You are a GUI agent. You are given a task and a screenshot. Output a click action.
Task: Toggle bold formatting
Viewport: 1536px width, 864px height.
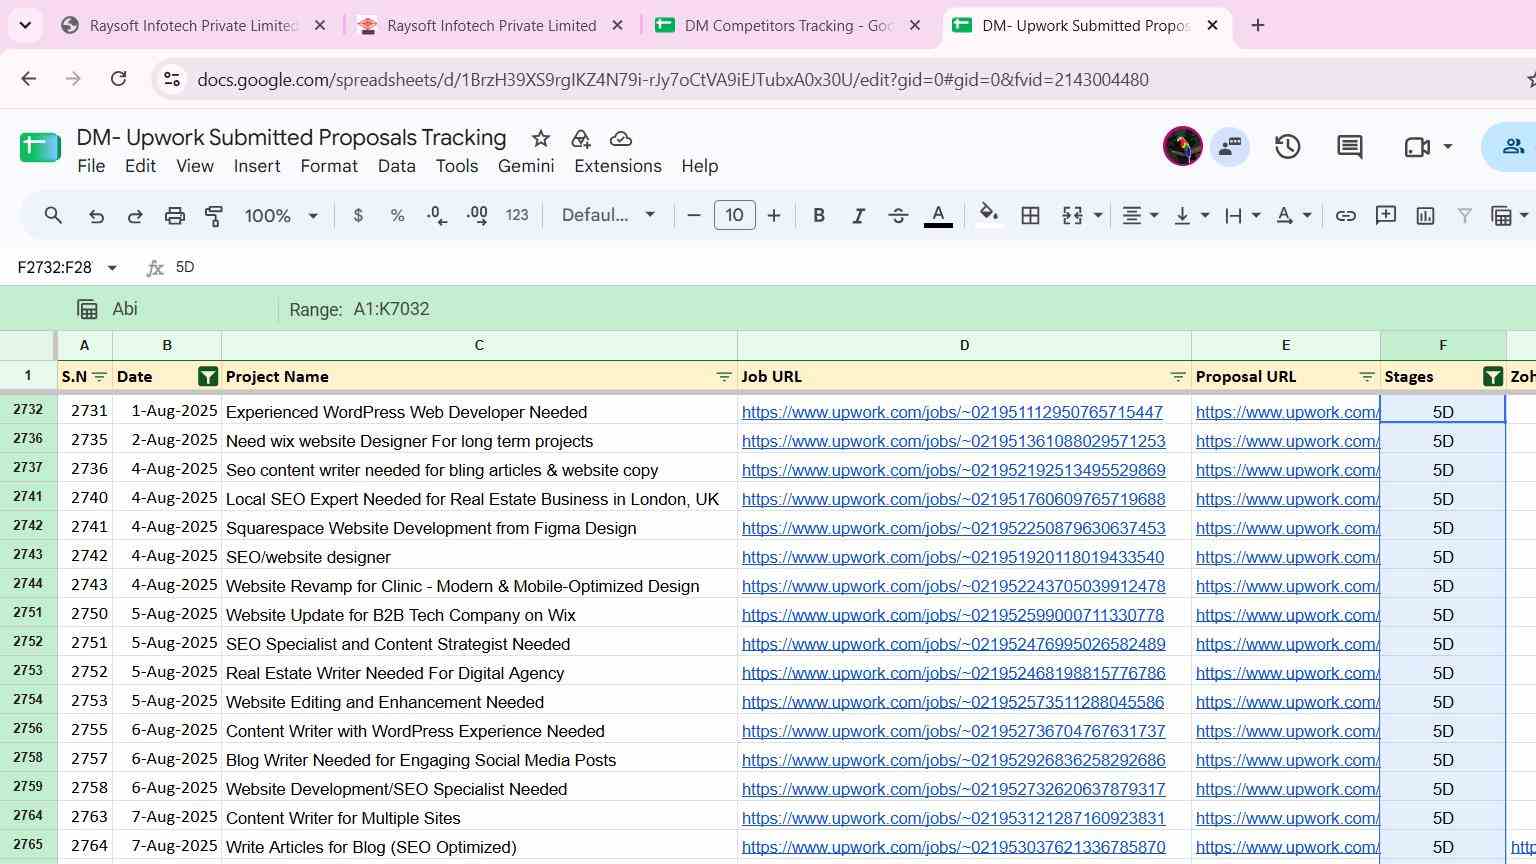click(819, 216)
